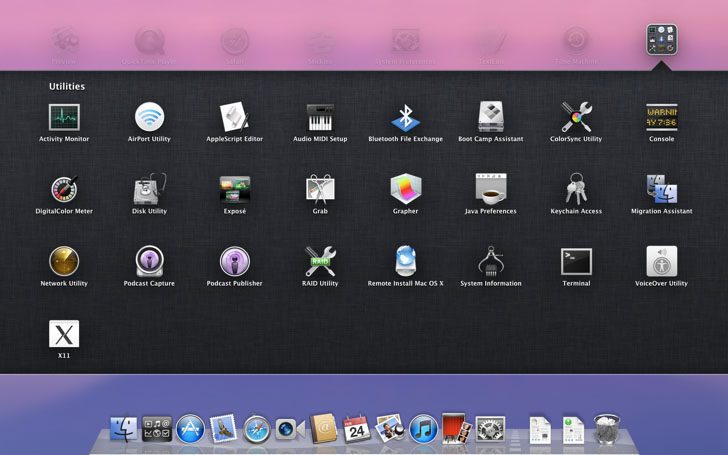
Task: Click the Utilities folder icon above the panel
Action: 662,40
